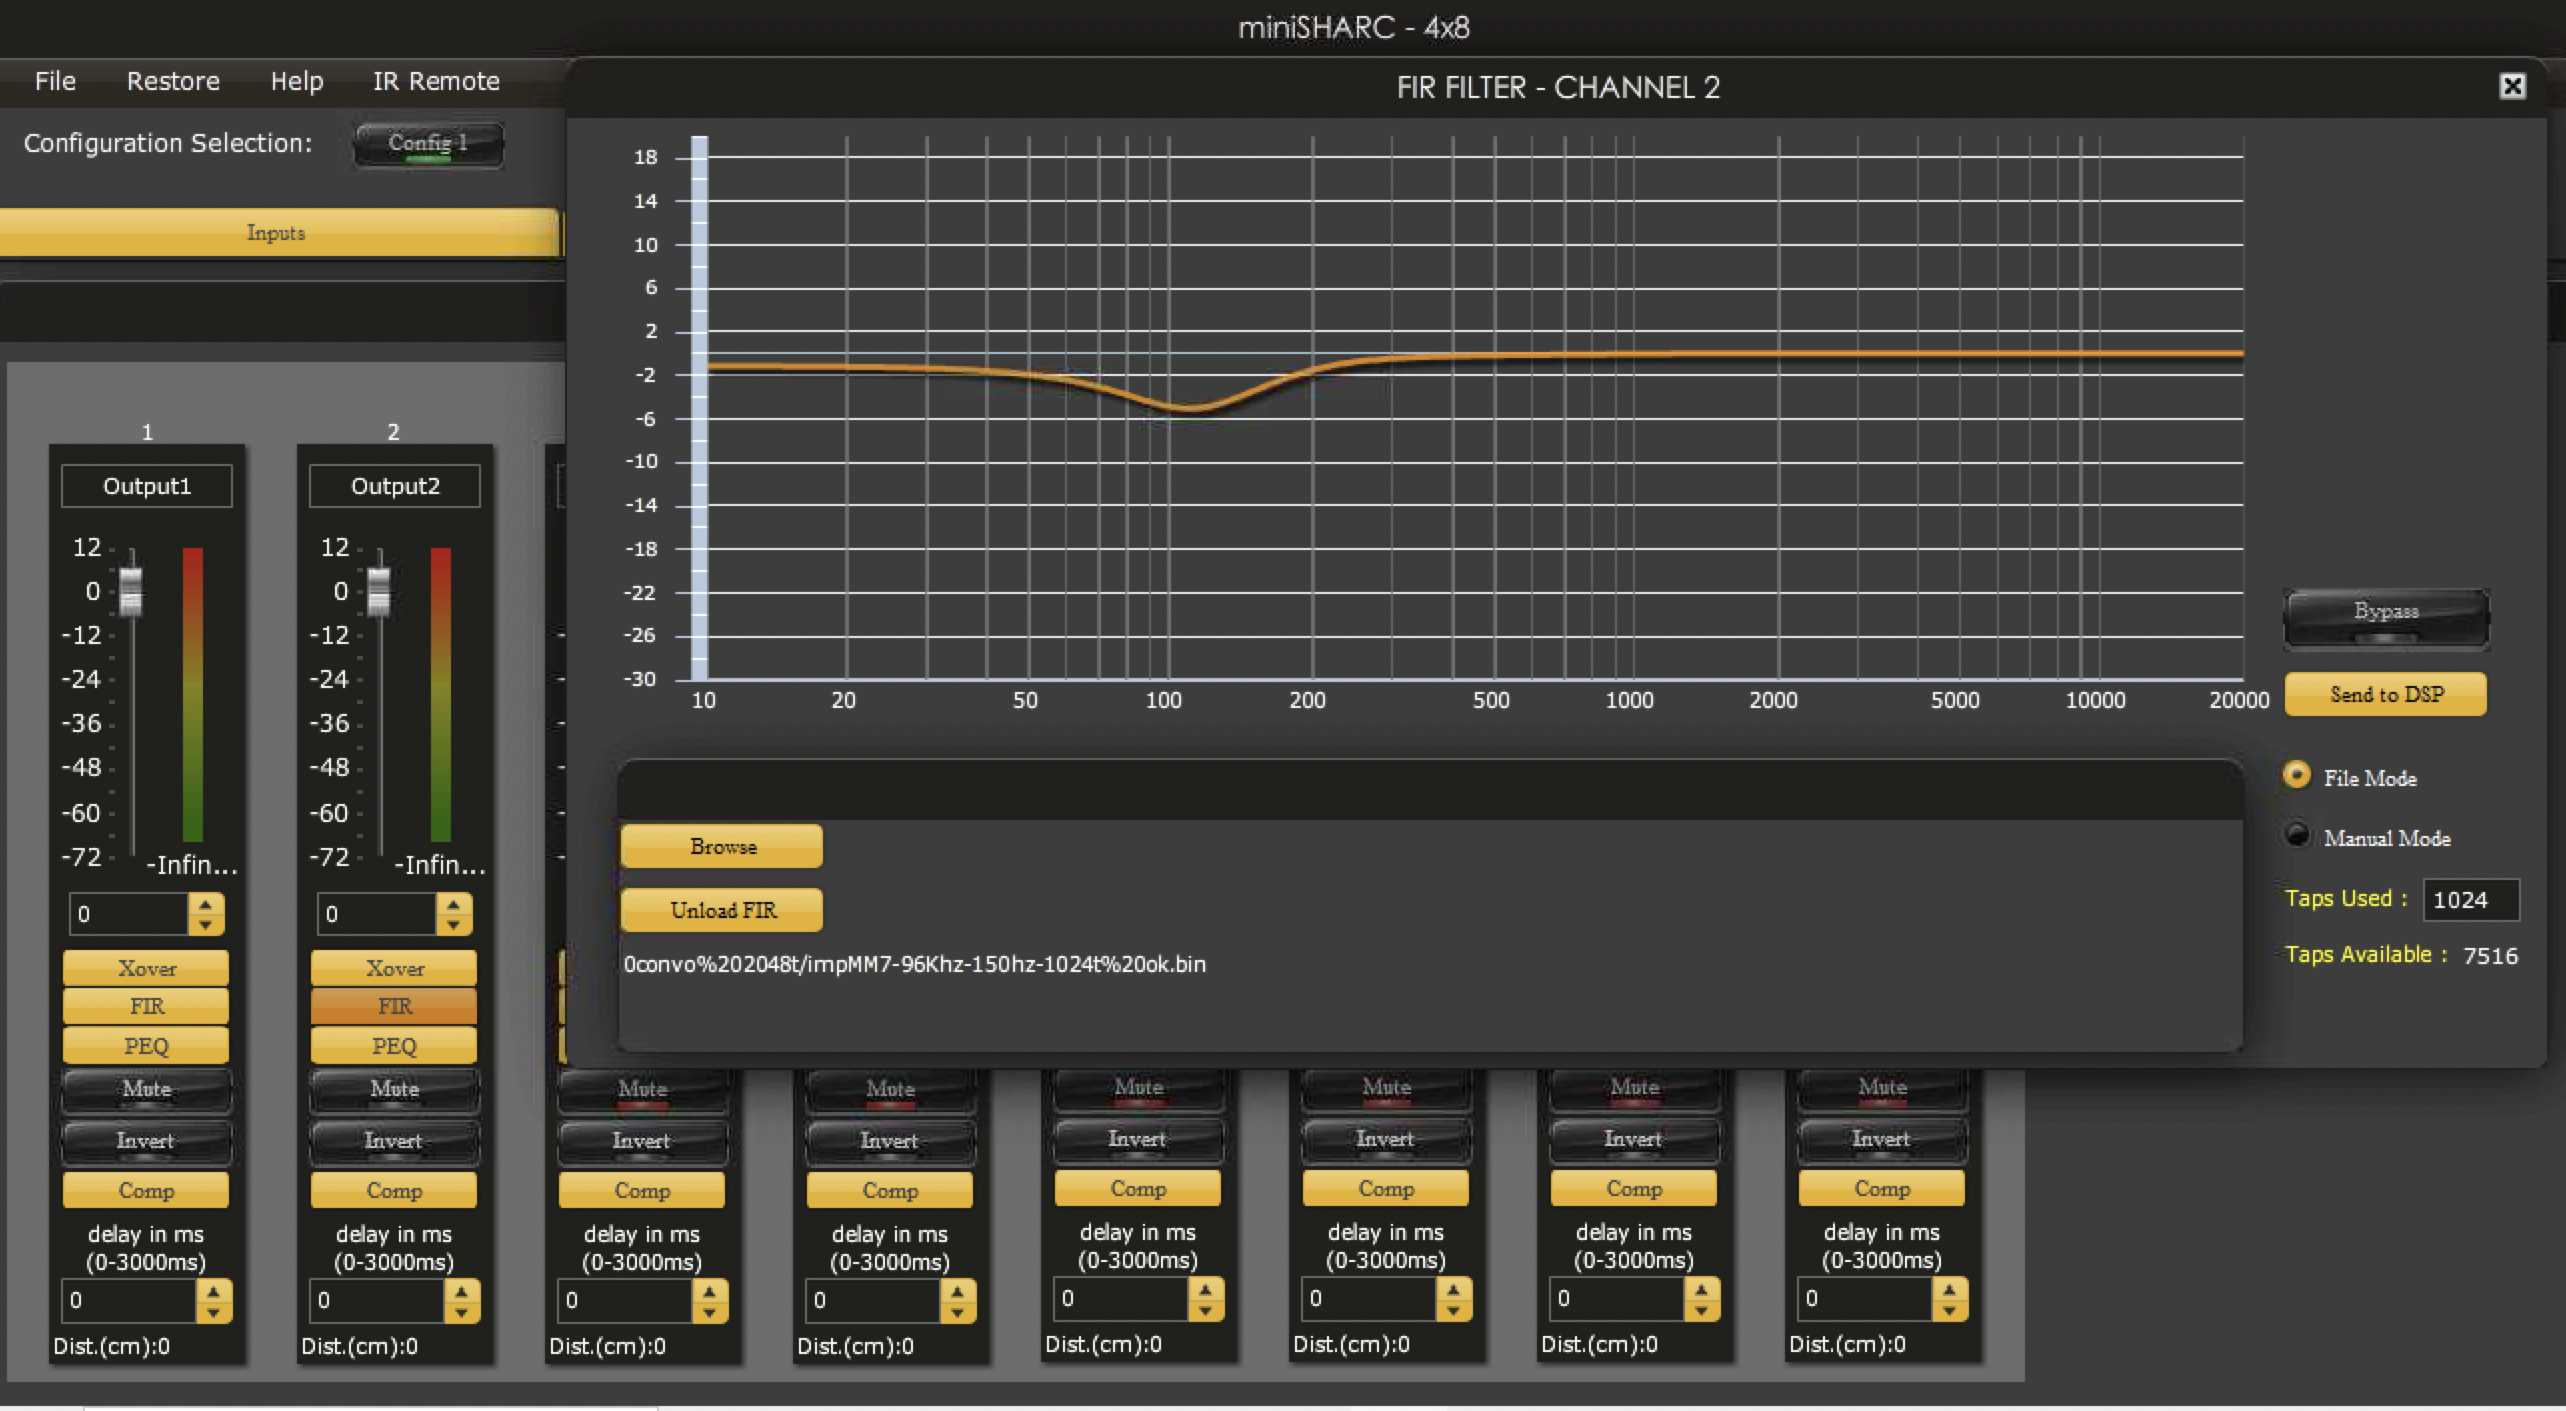Open the Xover settings for Output1

click(146, 968)
